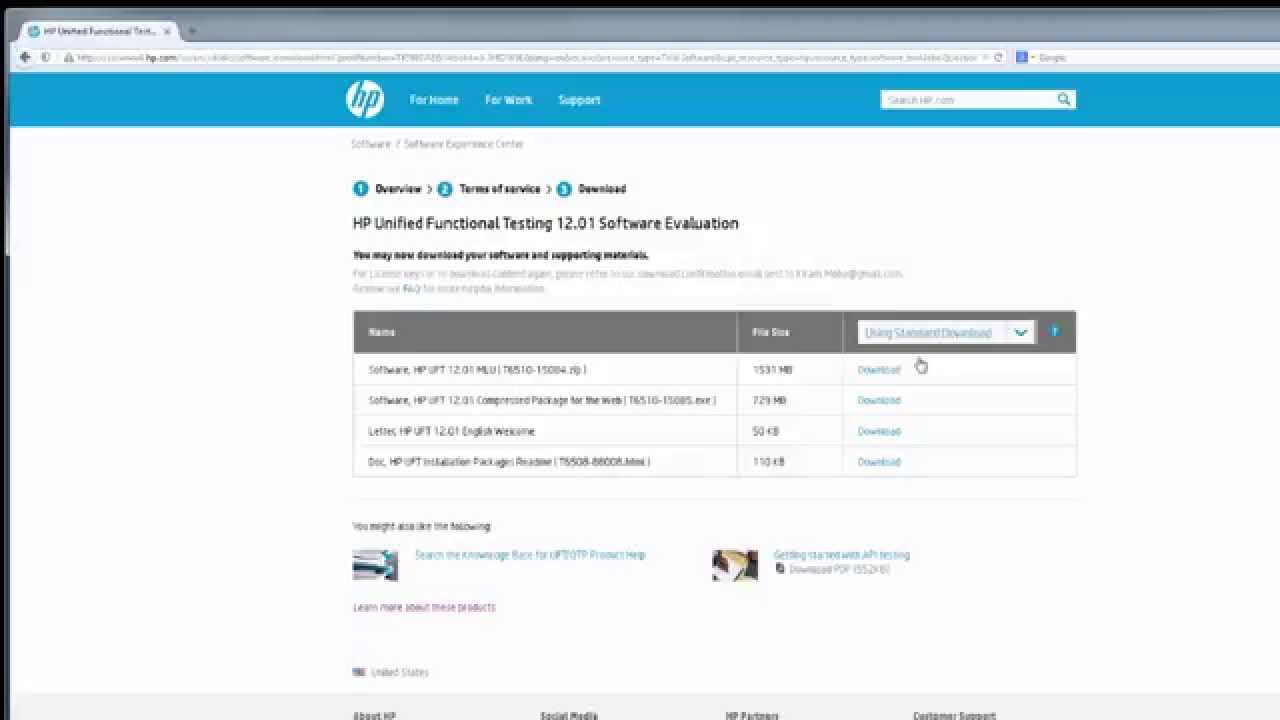Click the United States country link
The width and height of the screenshot is (1280, 720).
point(400,672)
